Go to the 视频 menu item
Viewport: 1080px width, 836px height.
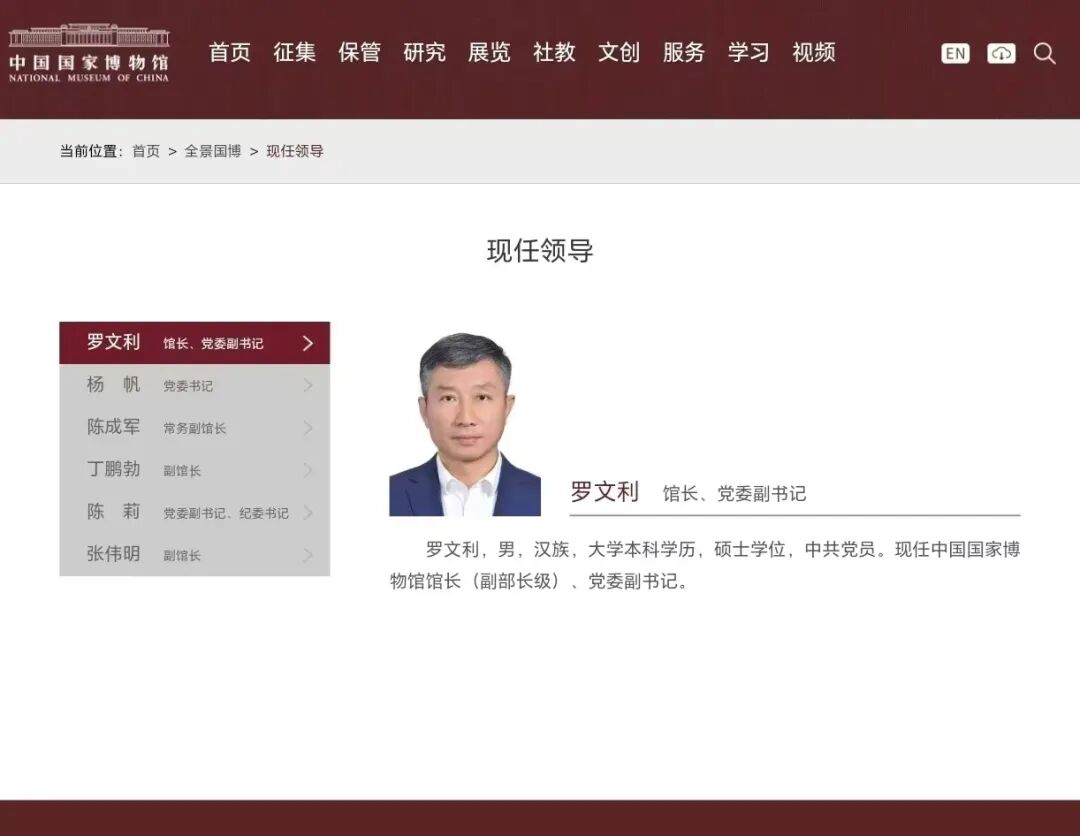pos(813,53)
